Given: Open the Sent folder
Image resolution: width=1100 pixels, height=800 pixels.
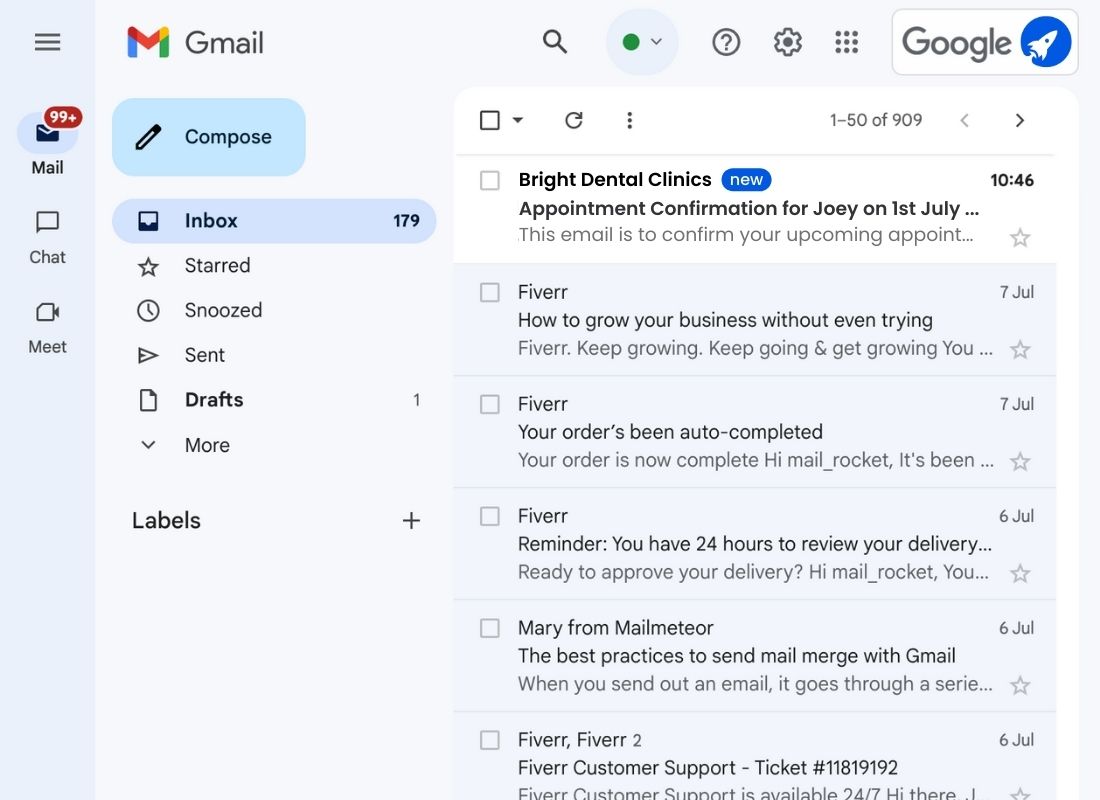Looking at the screenshot, I should click(204, 355).
